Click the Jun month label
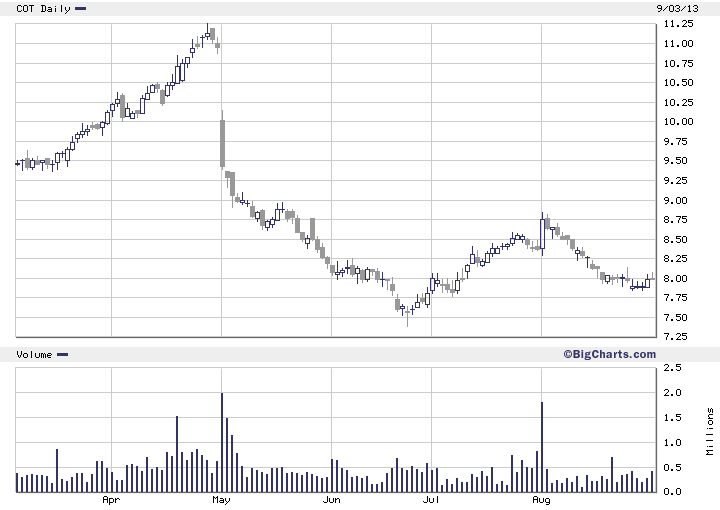Image resolution: width=720 pixels, height=510 pixels. 332,500
